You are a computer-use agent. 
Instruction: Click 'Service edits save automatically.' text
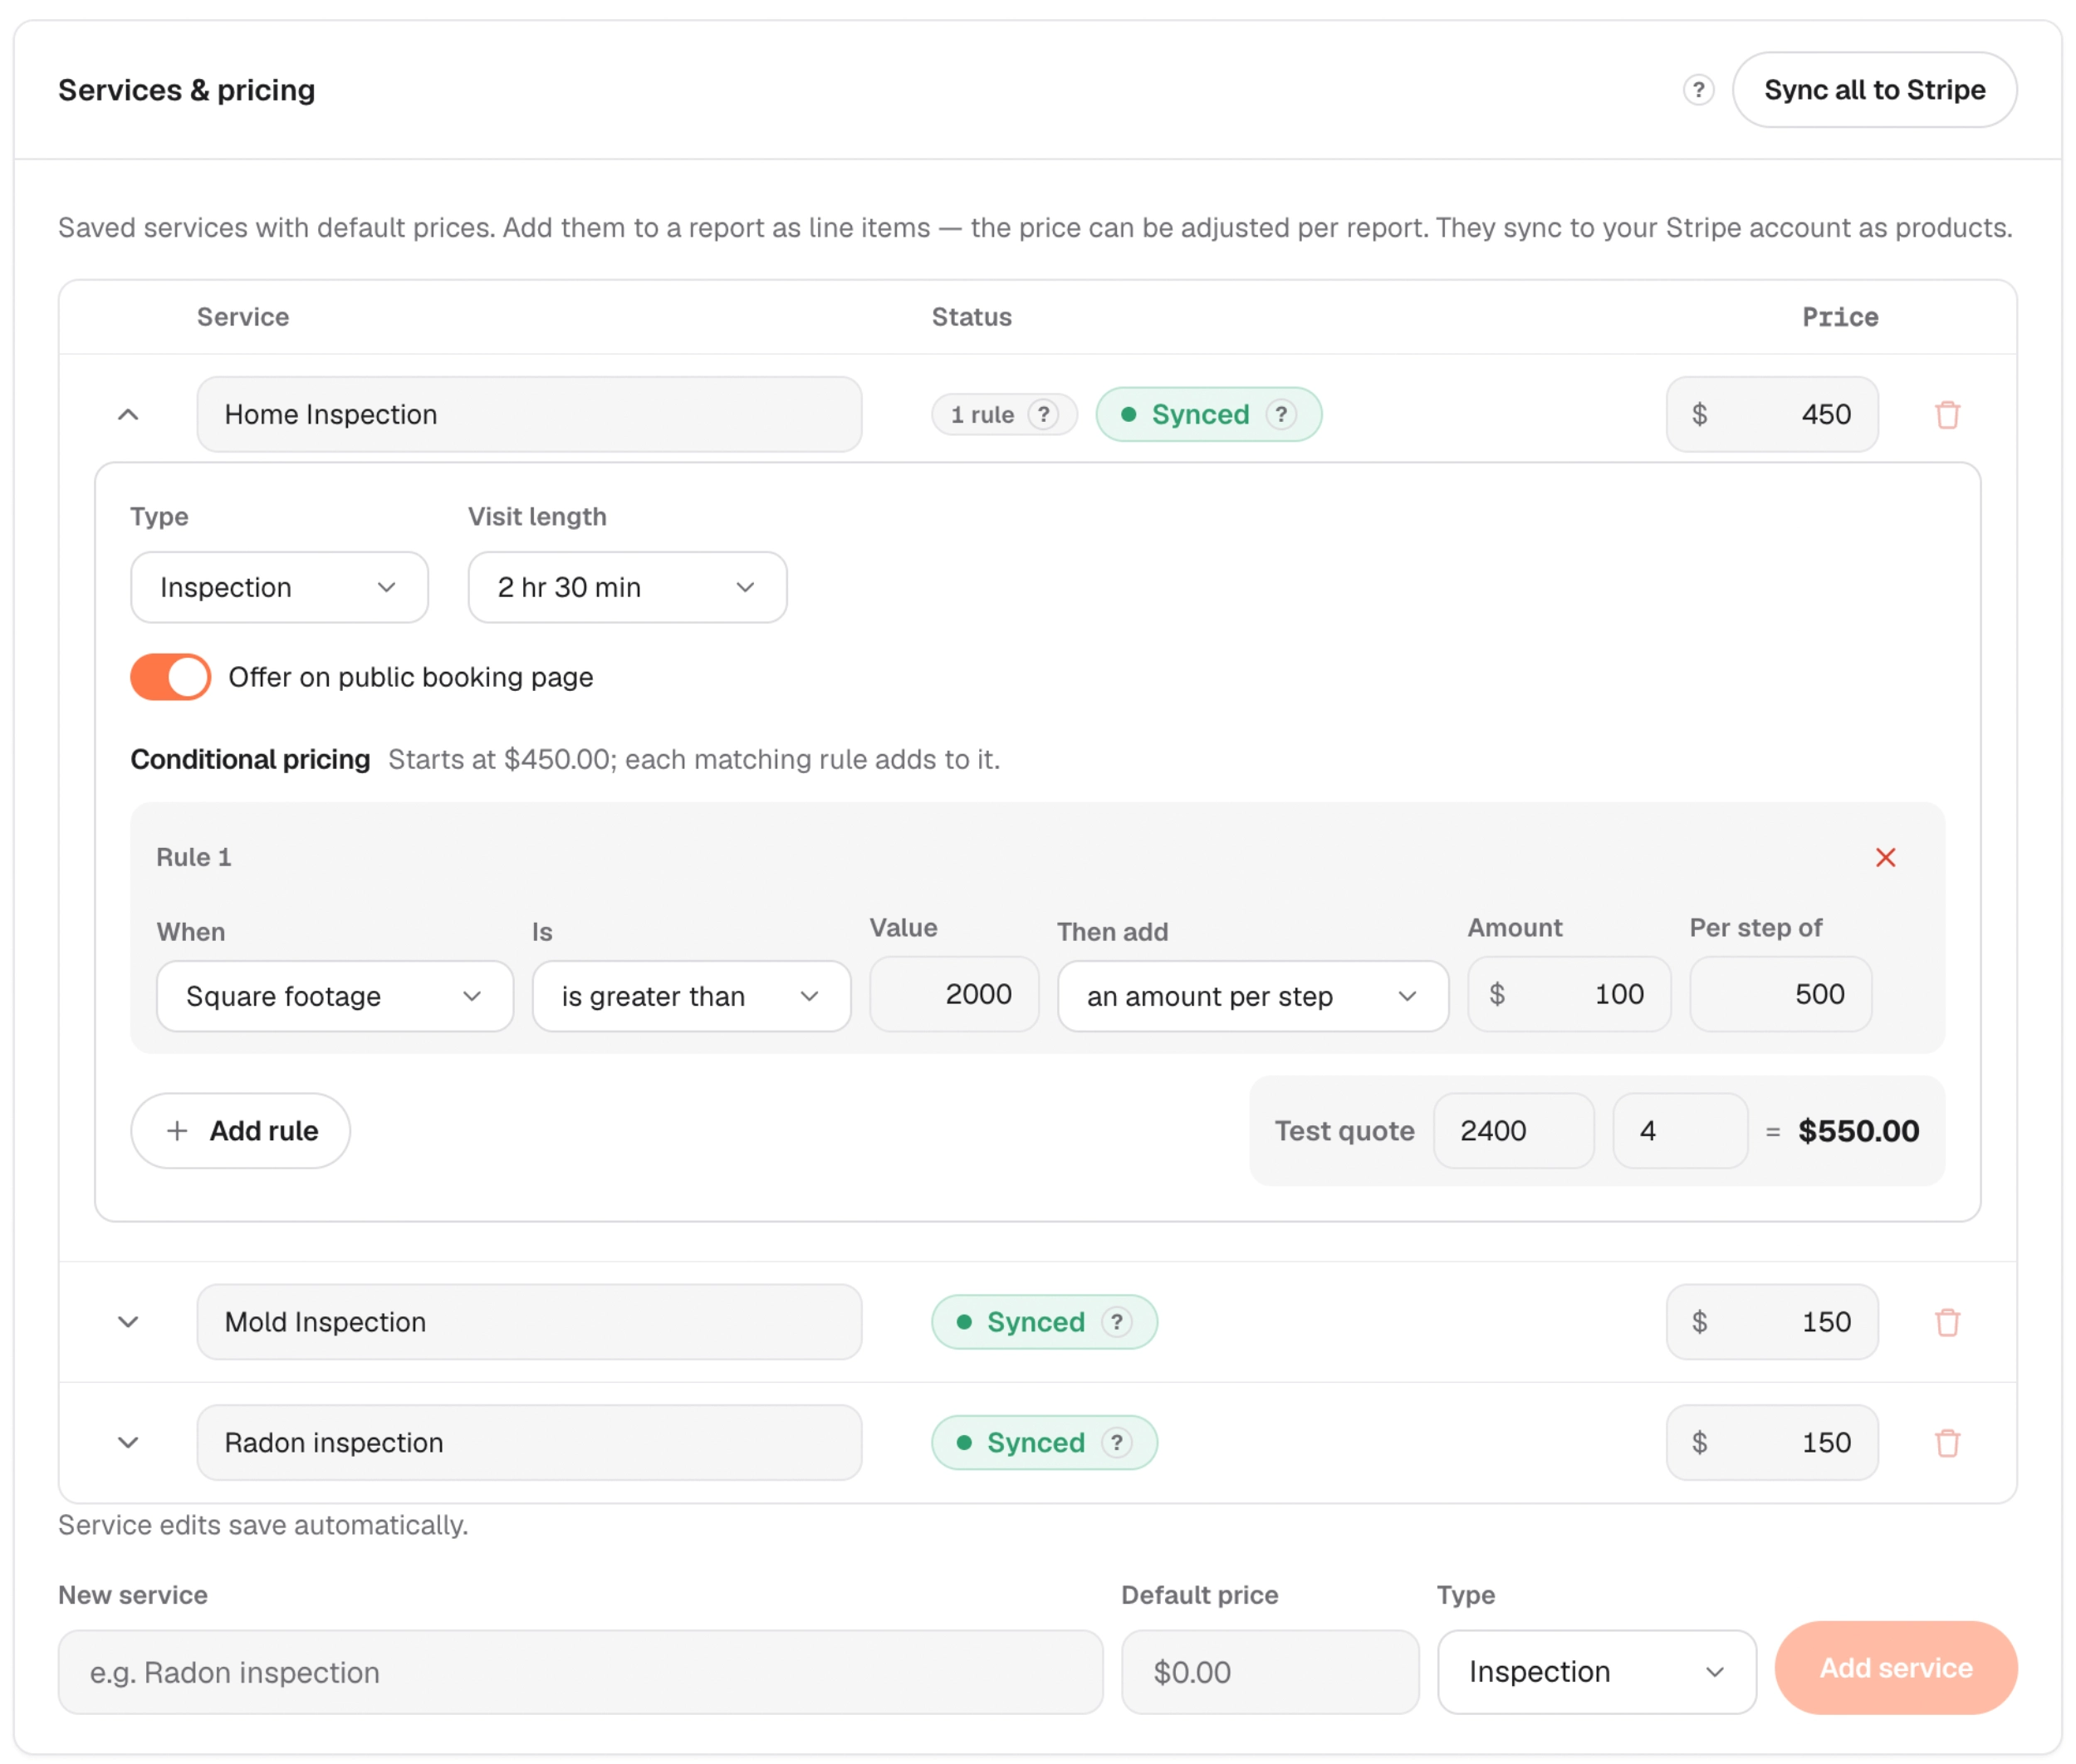pos(263,1524)
